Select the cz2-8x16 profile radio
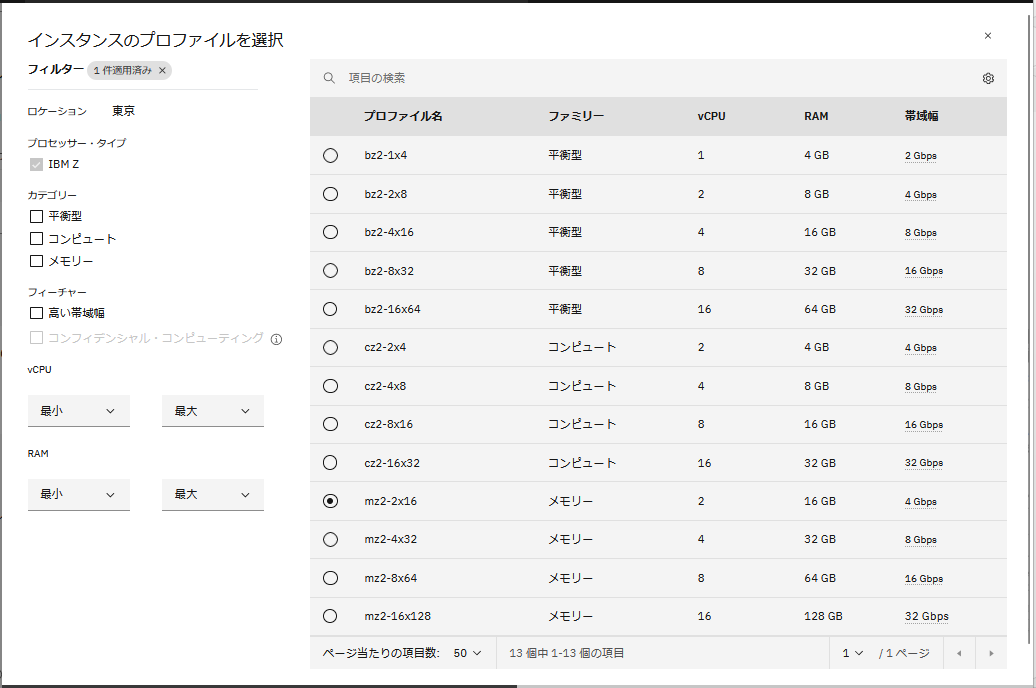Viewport: 1036px width, 688px height. point(330,424)
